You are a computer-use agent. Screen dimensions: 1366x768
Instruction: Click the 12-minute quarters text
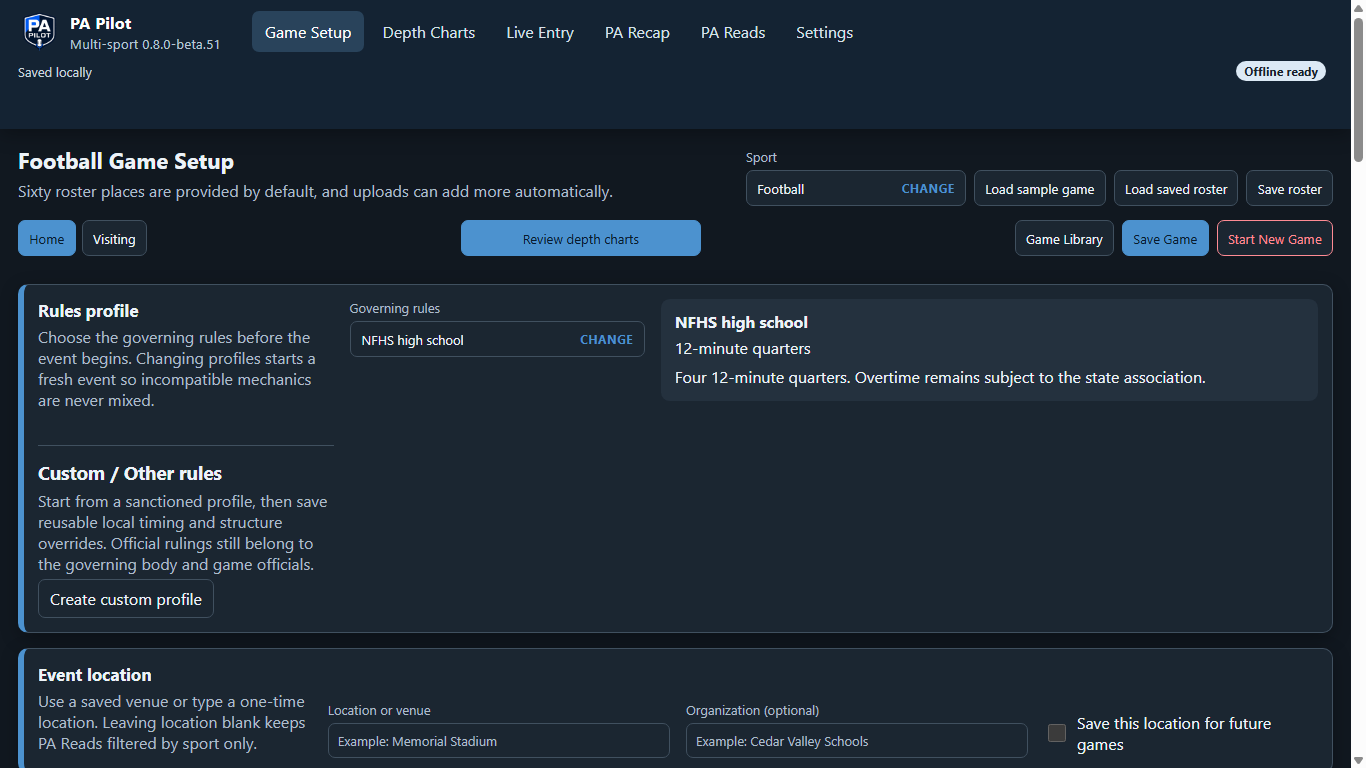743,348
